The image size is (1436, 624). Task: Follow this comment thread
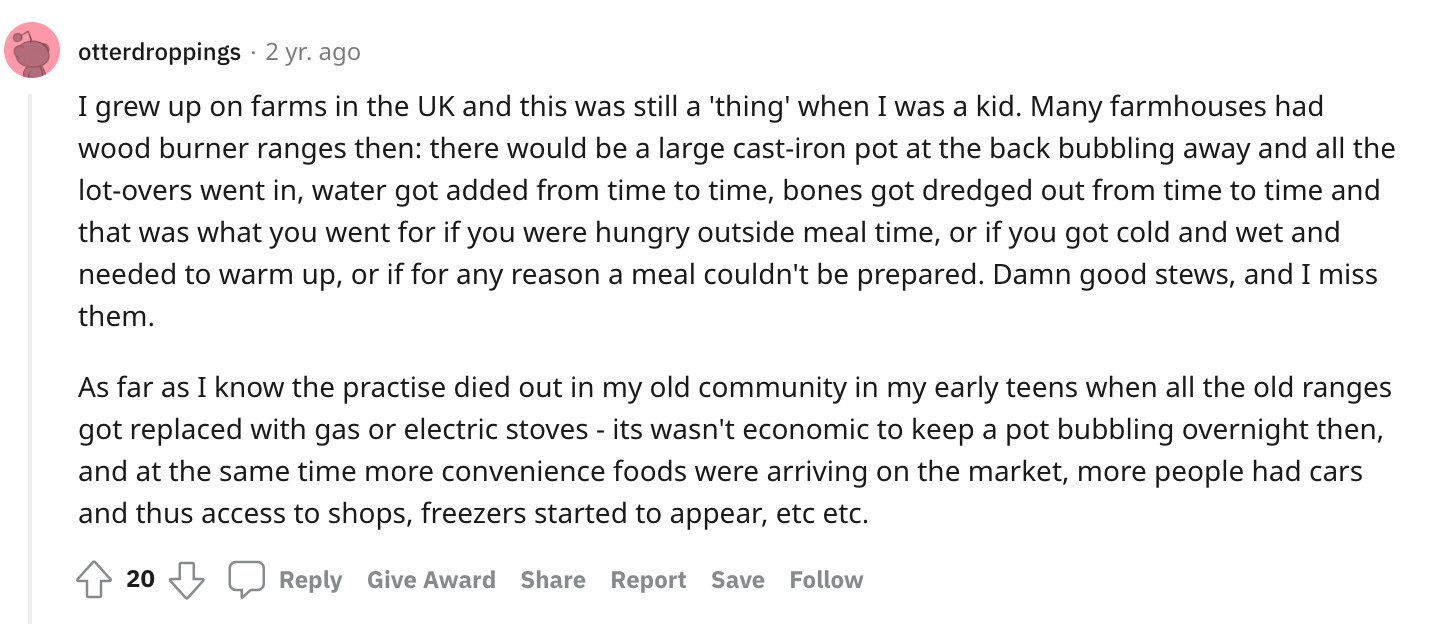[x=826, y=580]
